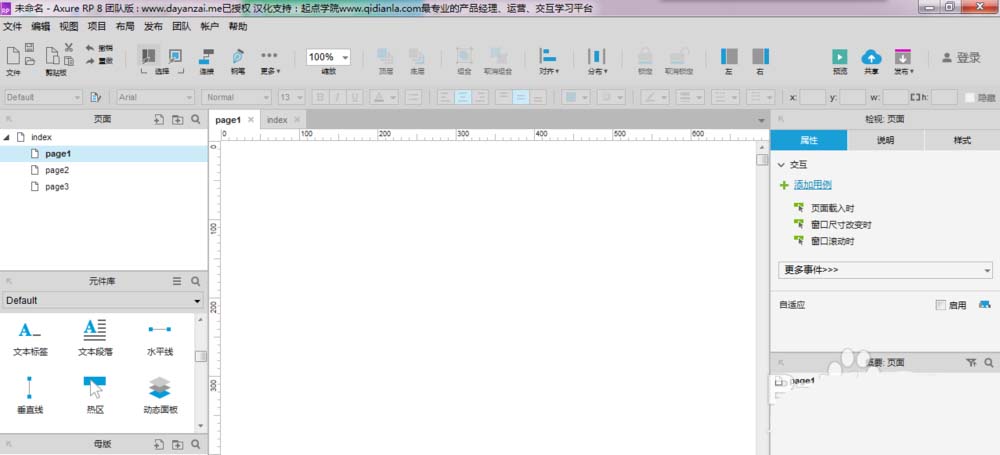Click the New File icon in toolbar
The image size is (1000, 455).
coord(13,55)
